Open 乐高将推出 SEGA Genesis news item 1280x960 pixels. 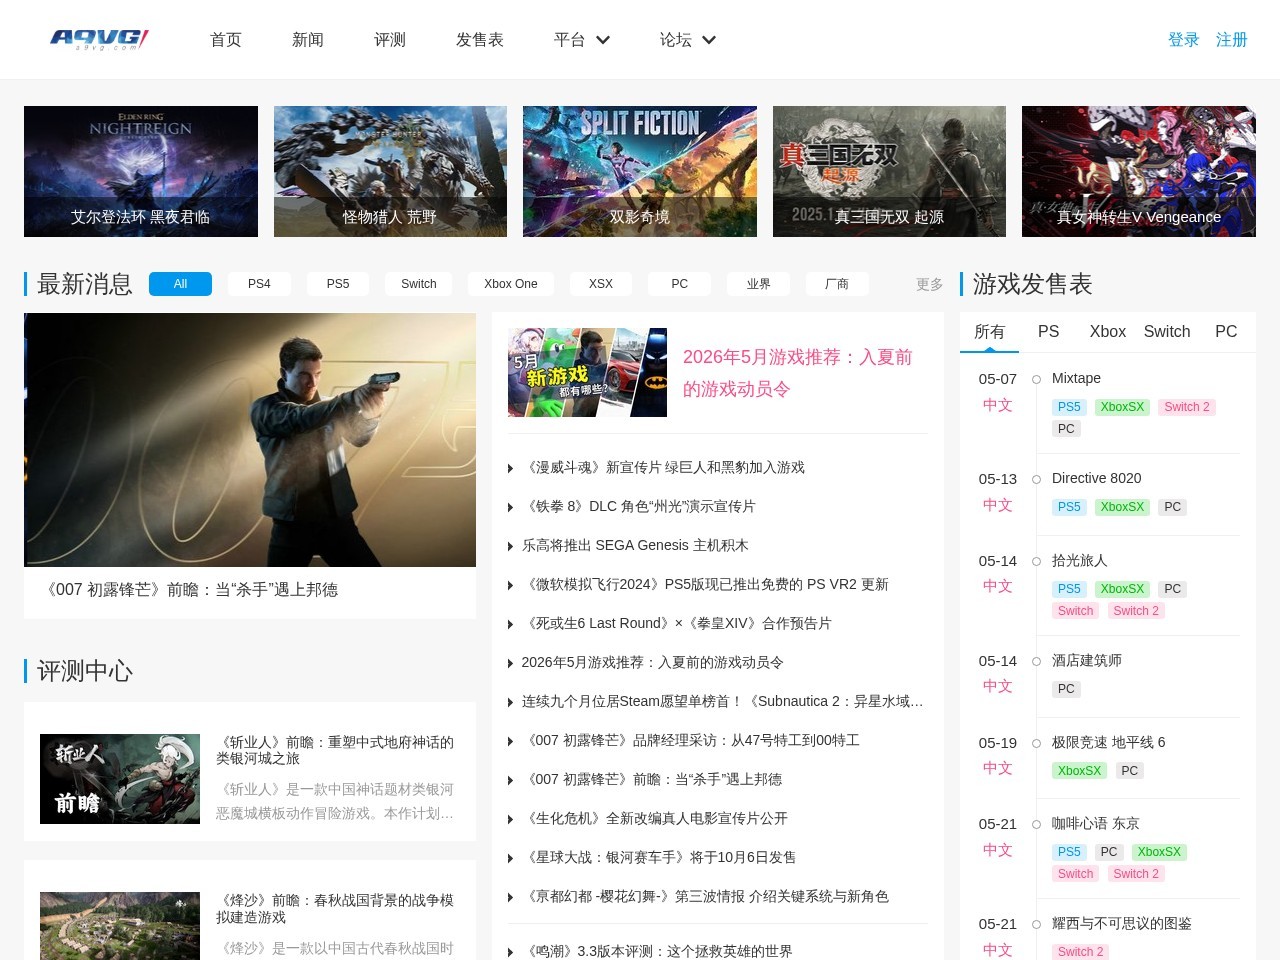pyautogui.click(x=635, y=546)
